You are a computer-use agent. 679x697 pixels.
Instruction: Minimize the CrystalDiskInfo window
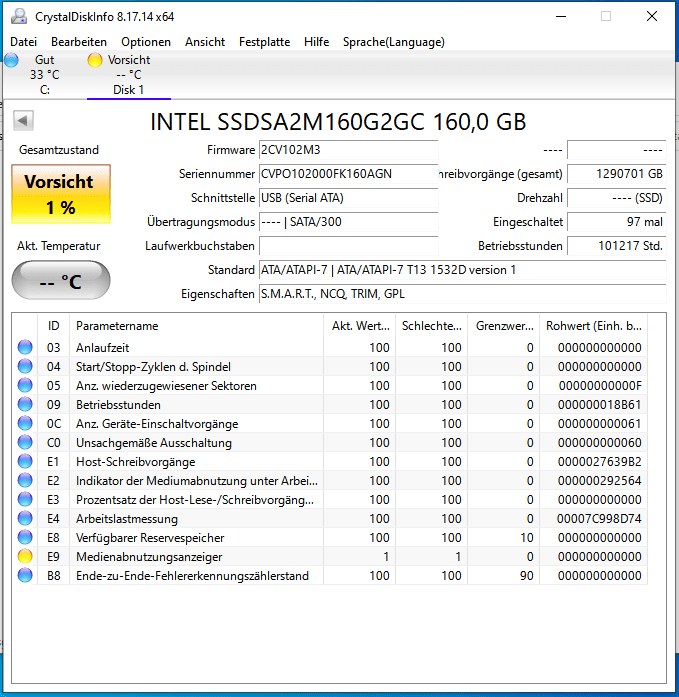561,16
